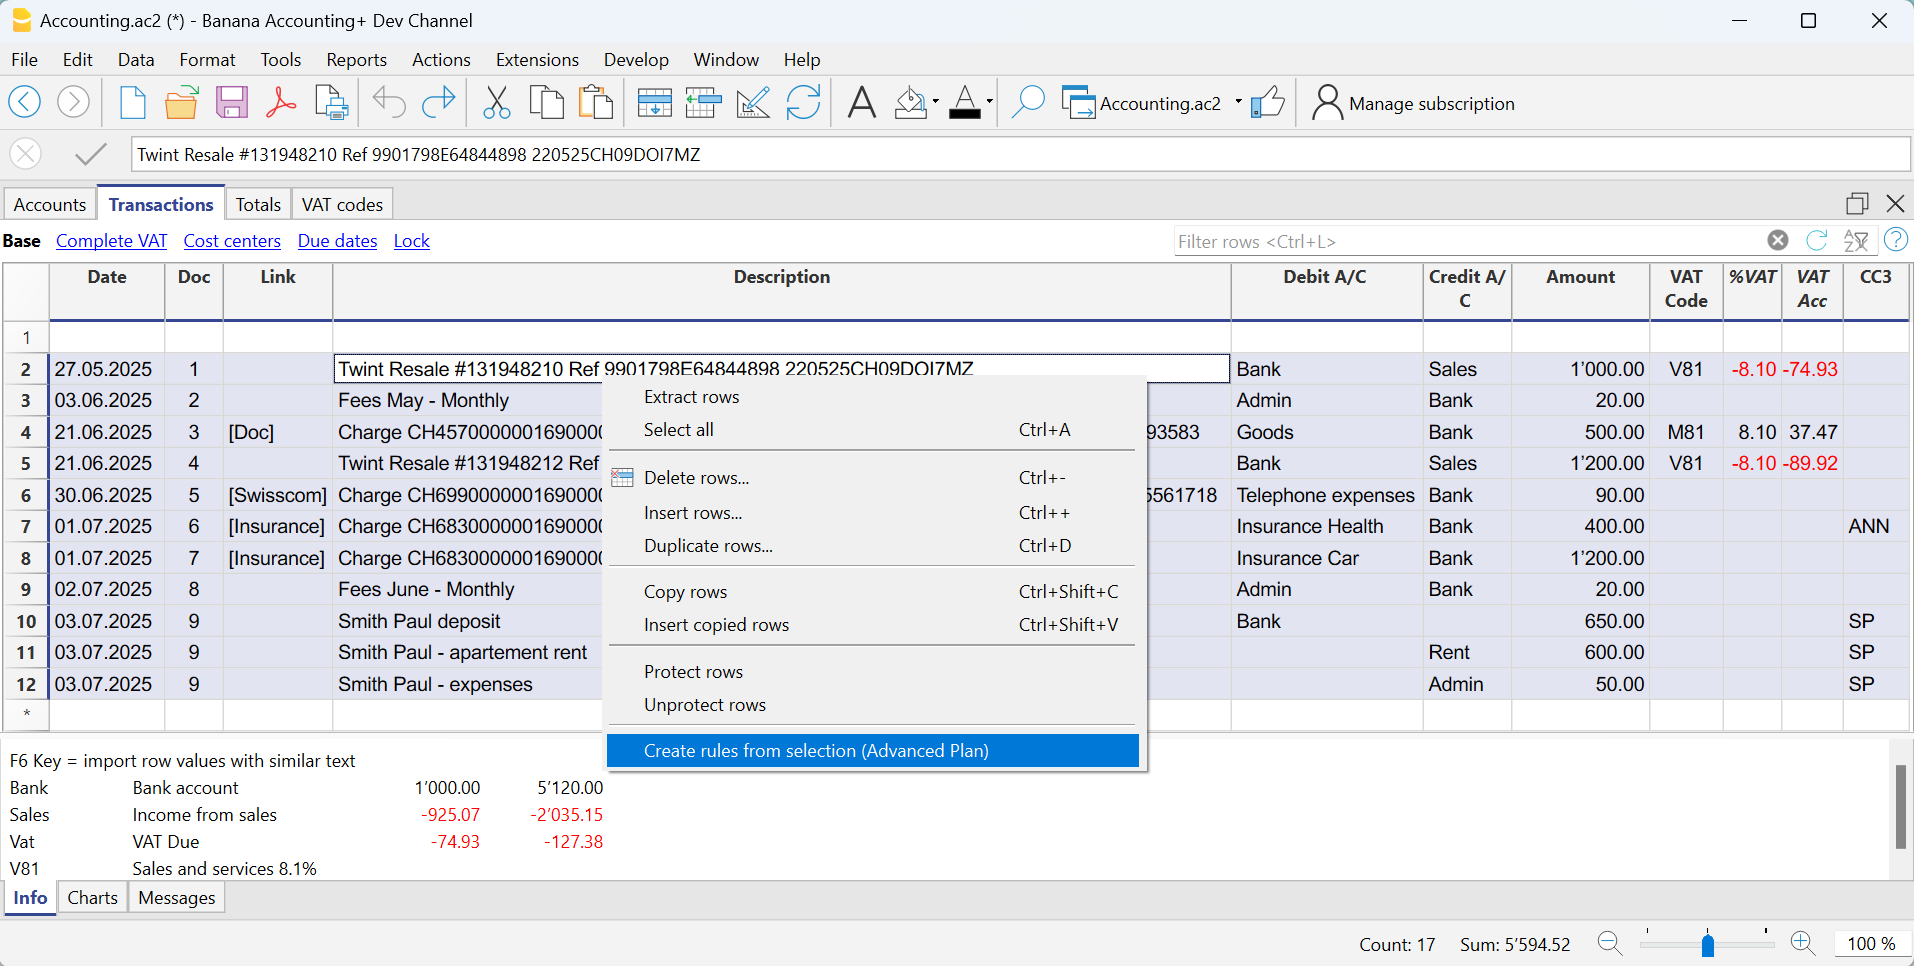Adjust the zoom slider
The image size is (1914, 966).
[x=1706, y=944]
